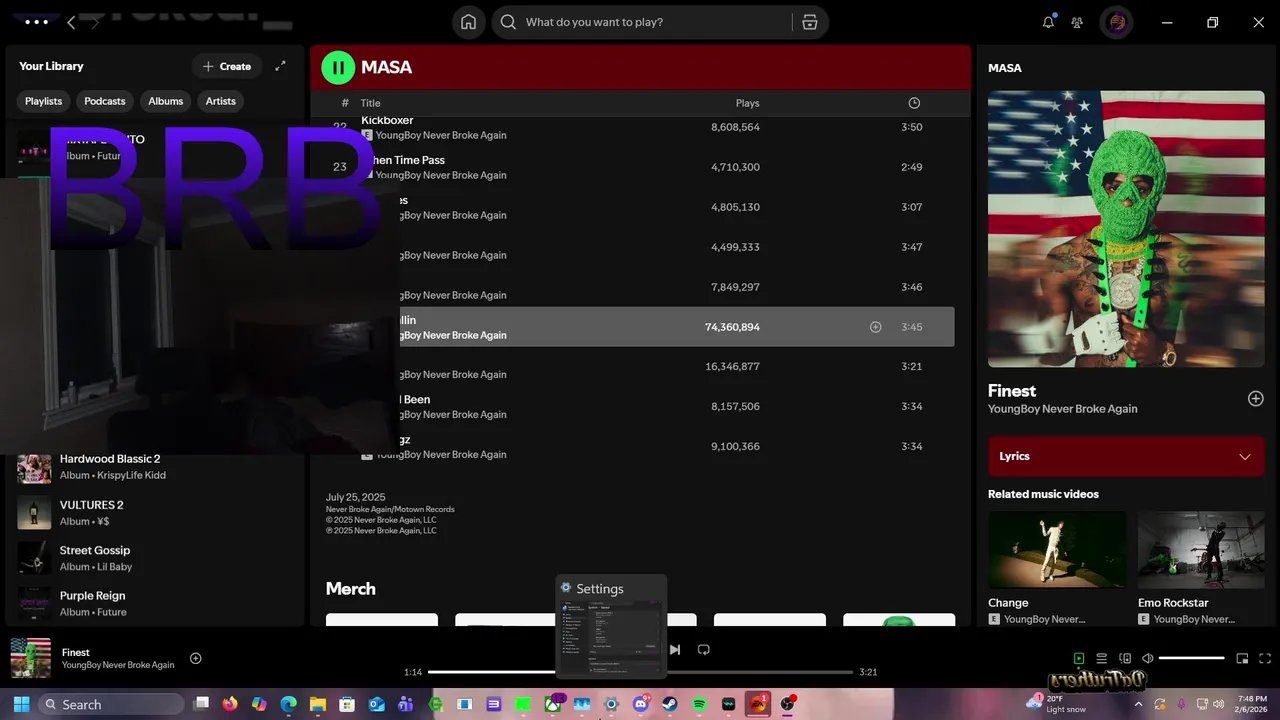Show hidden system tray icons
The image size is (1280, 720).
pos(1138,704)
